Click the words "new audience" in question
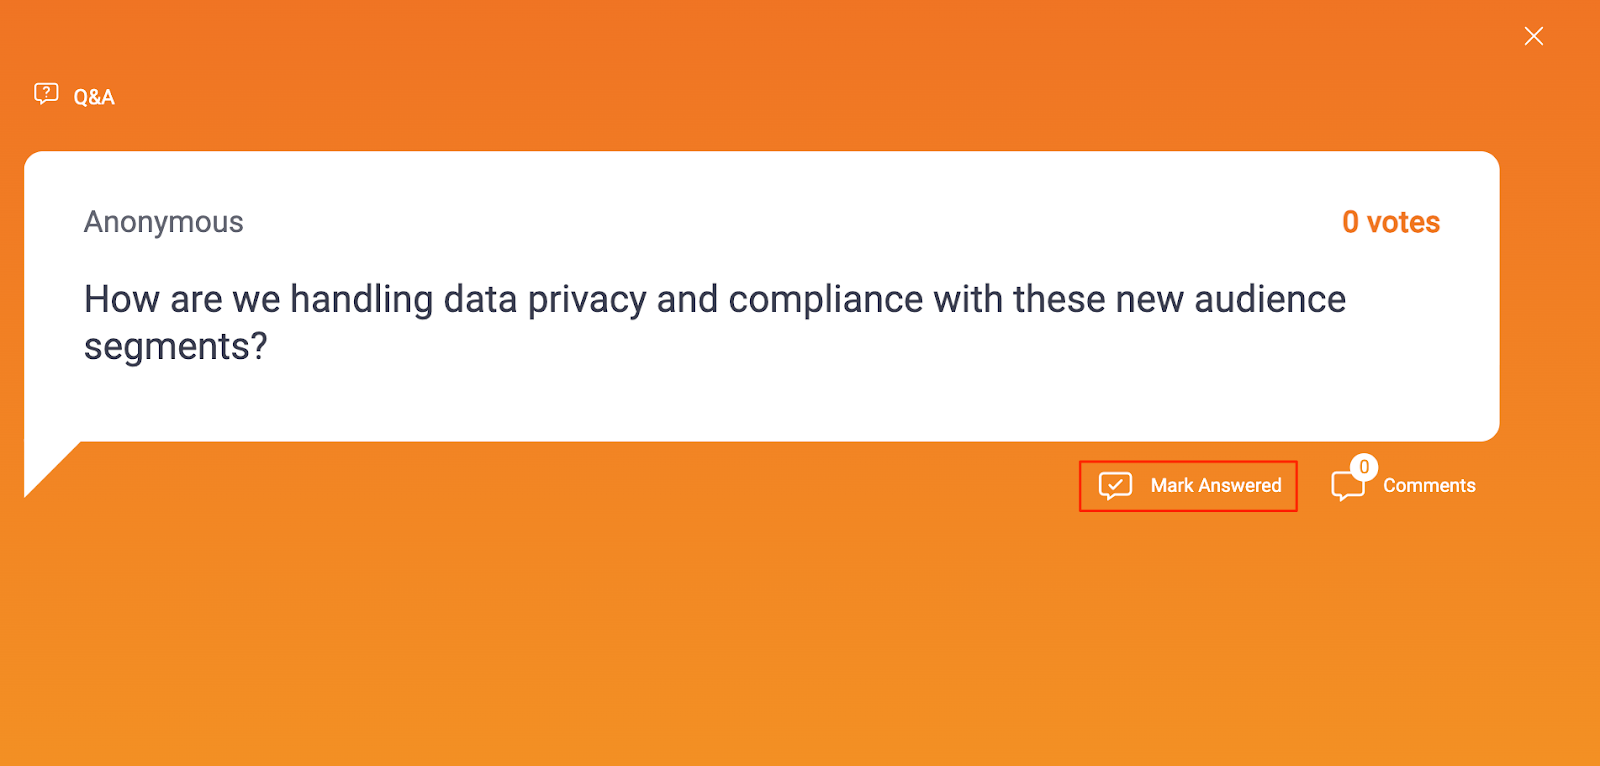Viewport: 1600px width, 766px height. (1230, 300)
